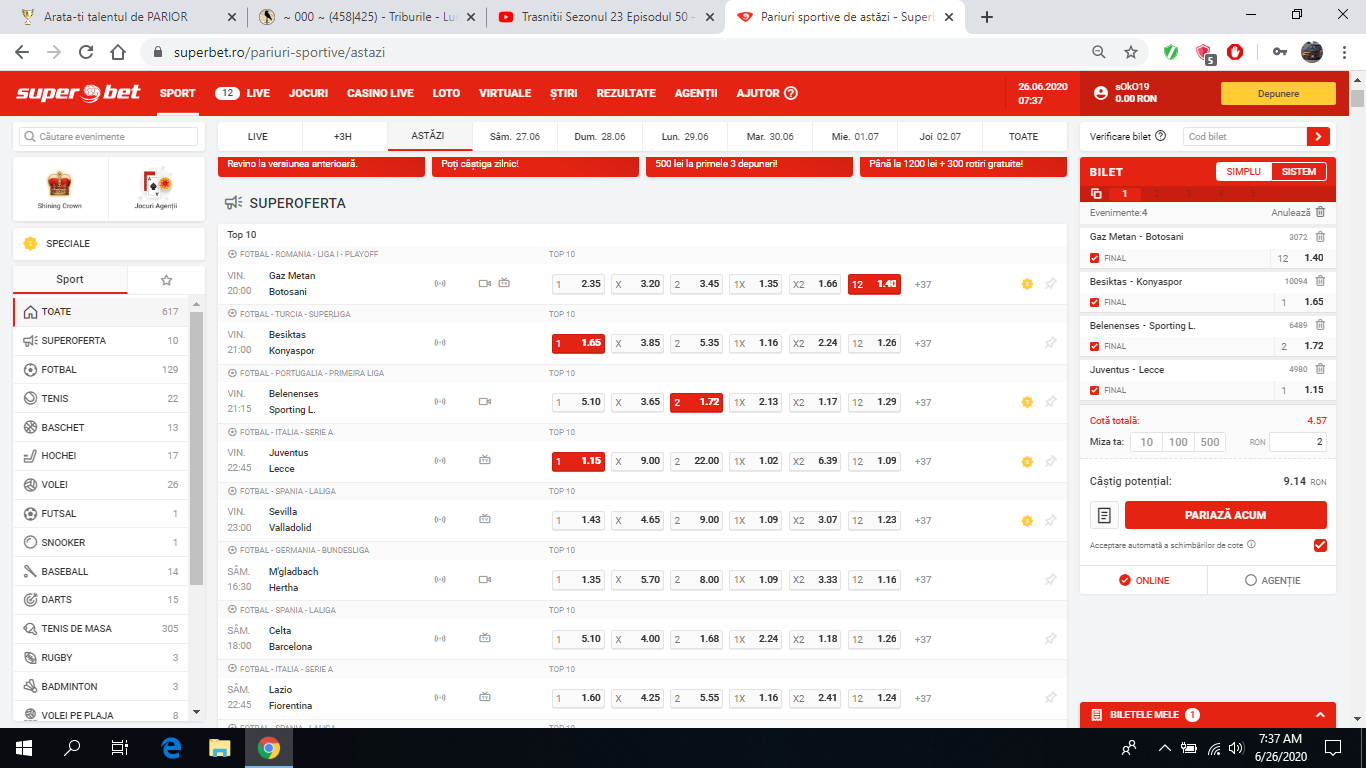Click the Superbet logo
The height and width of the screenshot is (768, 1366).
click(78, 93)
